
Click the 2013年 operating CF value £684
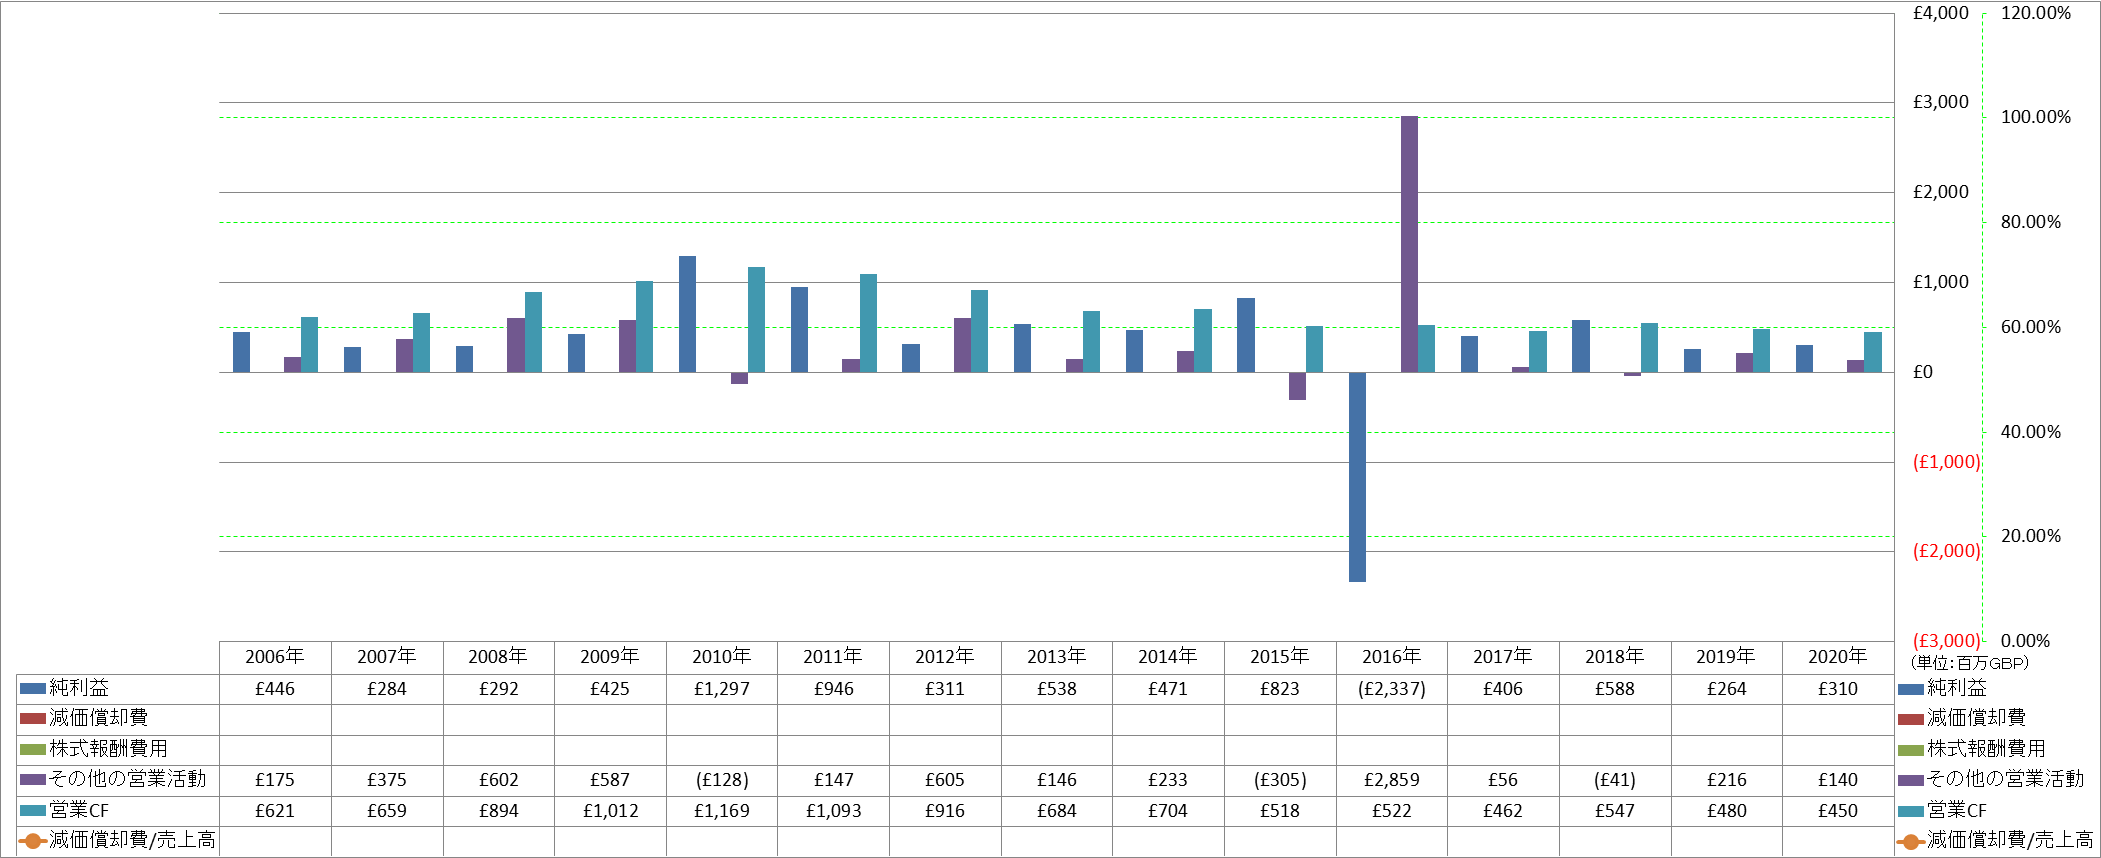click(1056, 811)
